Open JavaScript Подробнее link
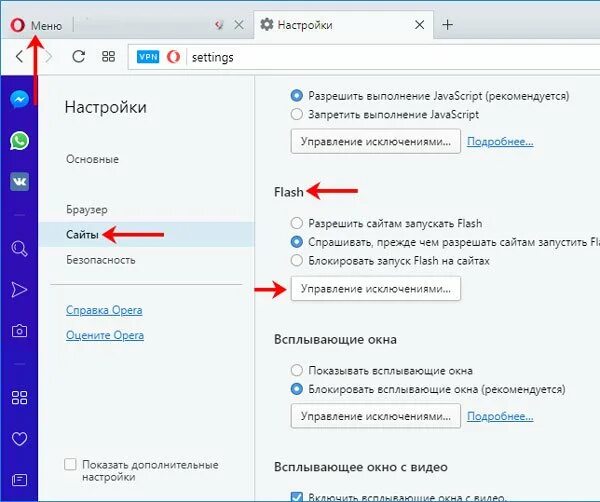The image size is (600, 502). 500,142
